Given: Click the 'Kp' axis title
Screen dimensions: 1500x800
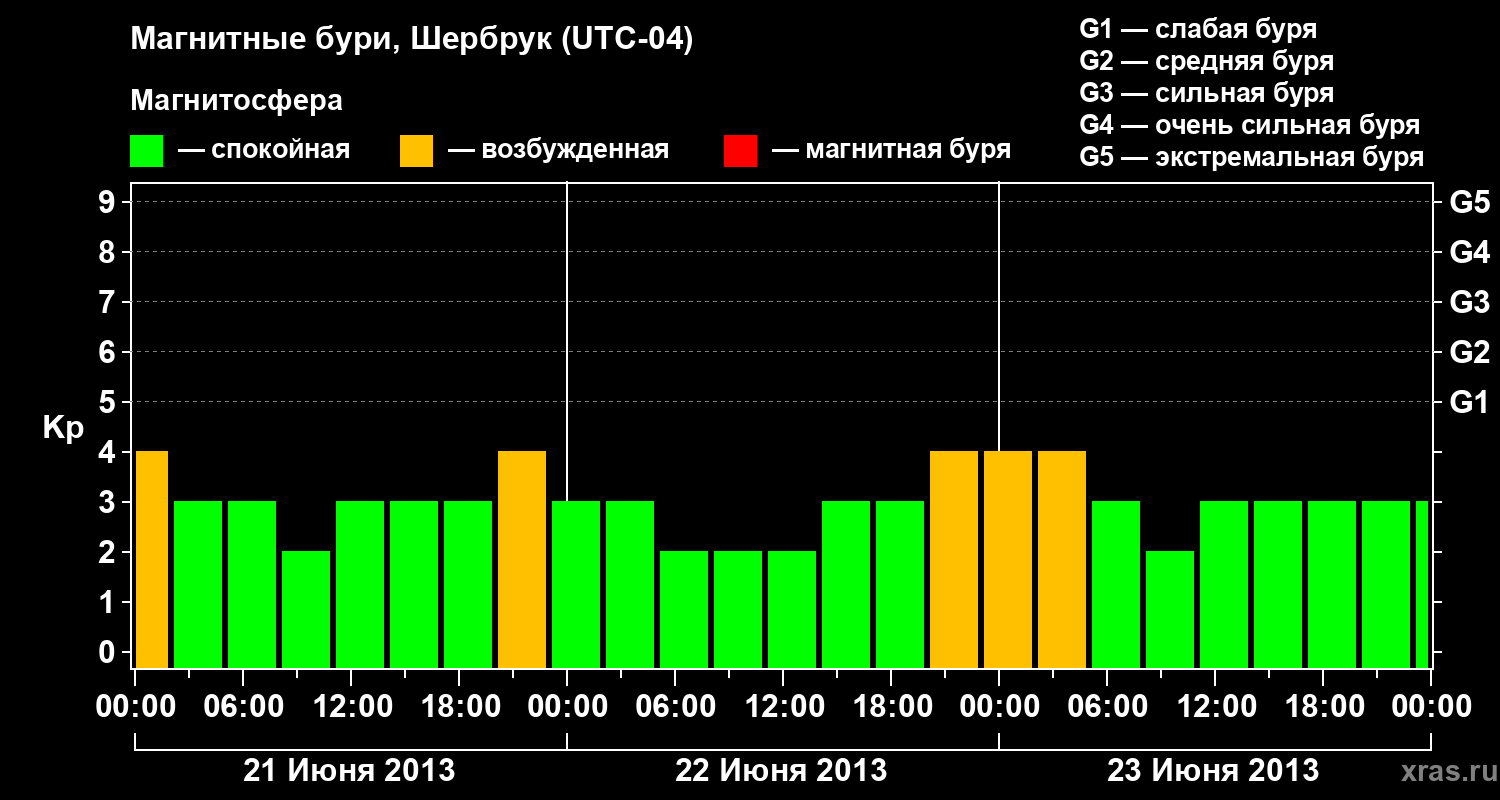Looking at the screenshot, I should pos(63,429).
